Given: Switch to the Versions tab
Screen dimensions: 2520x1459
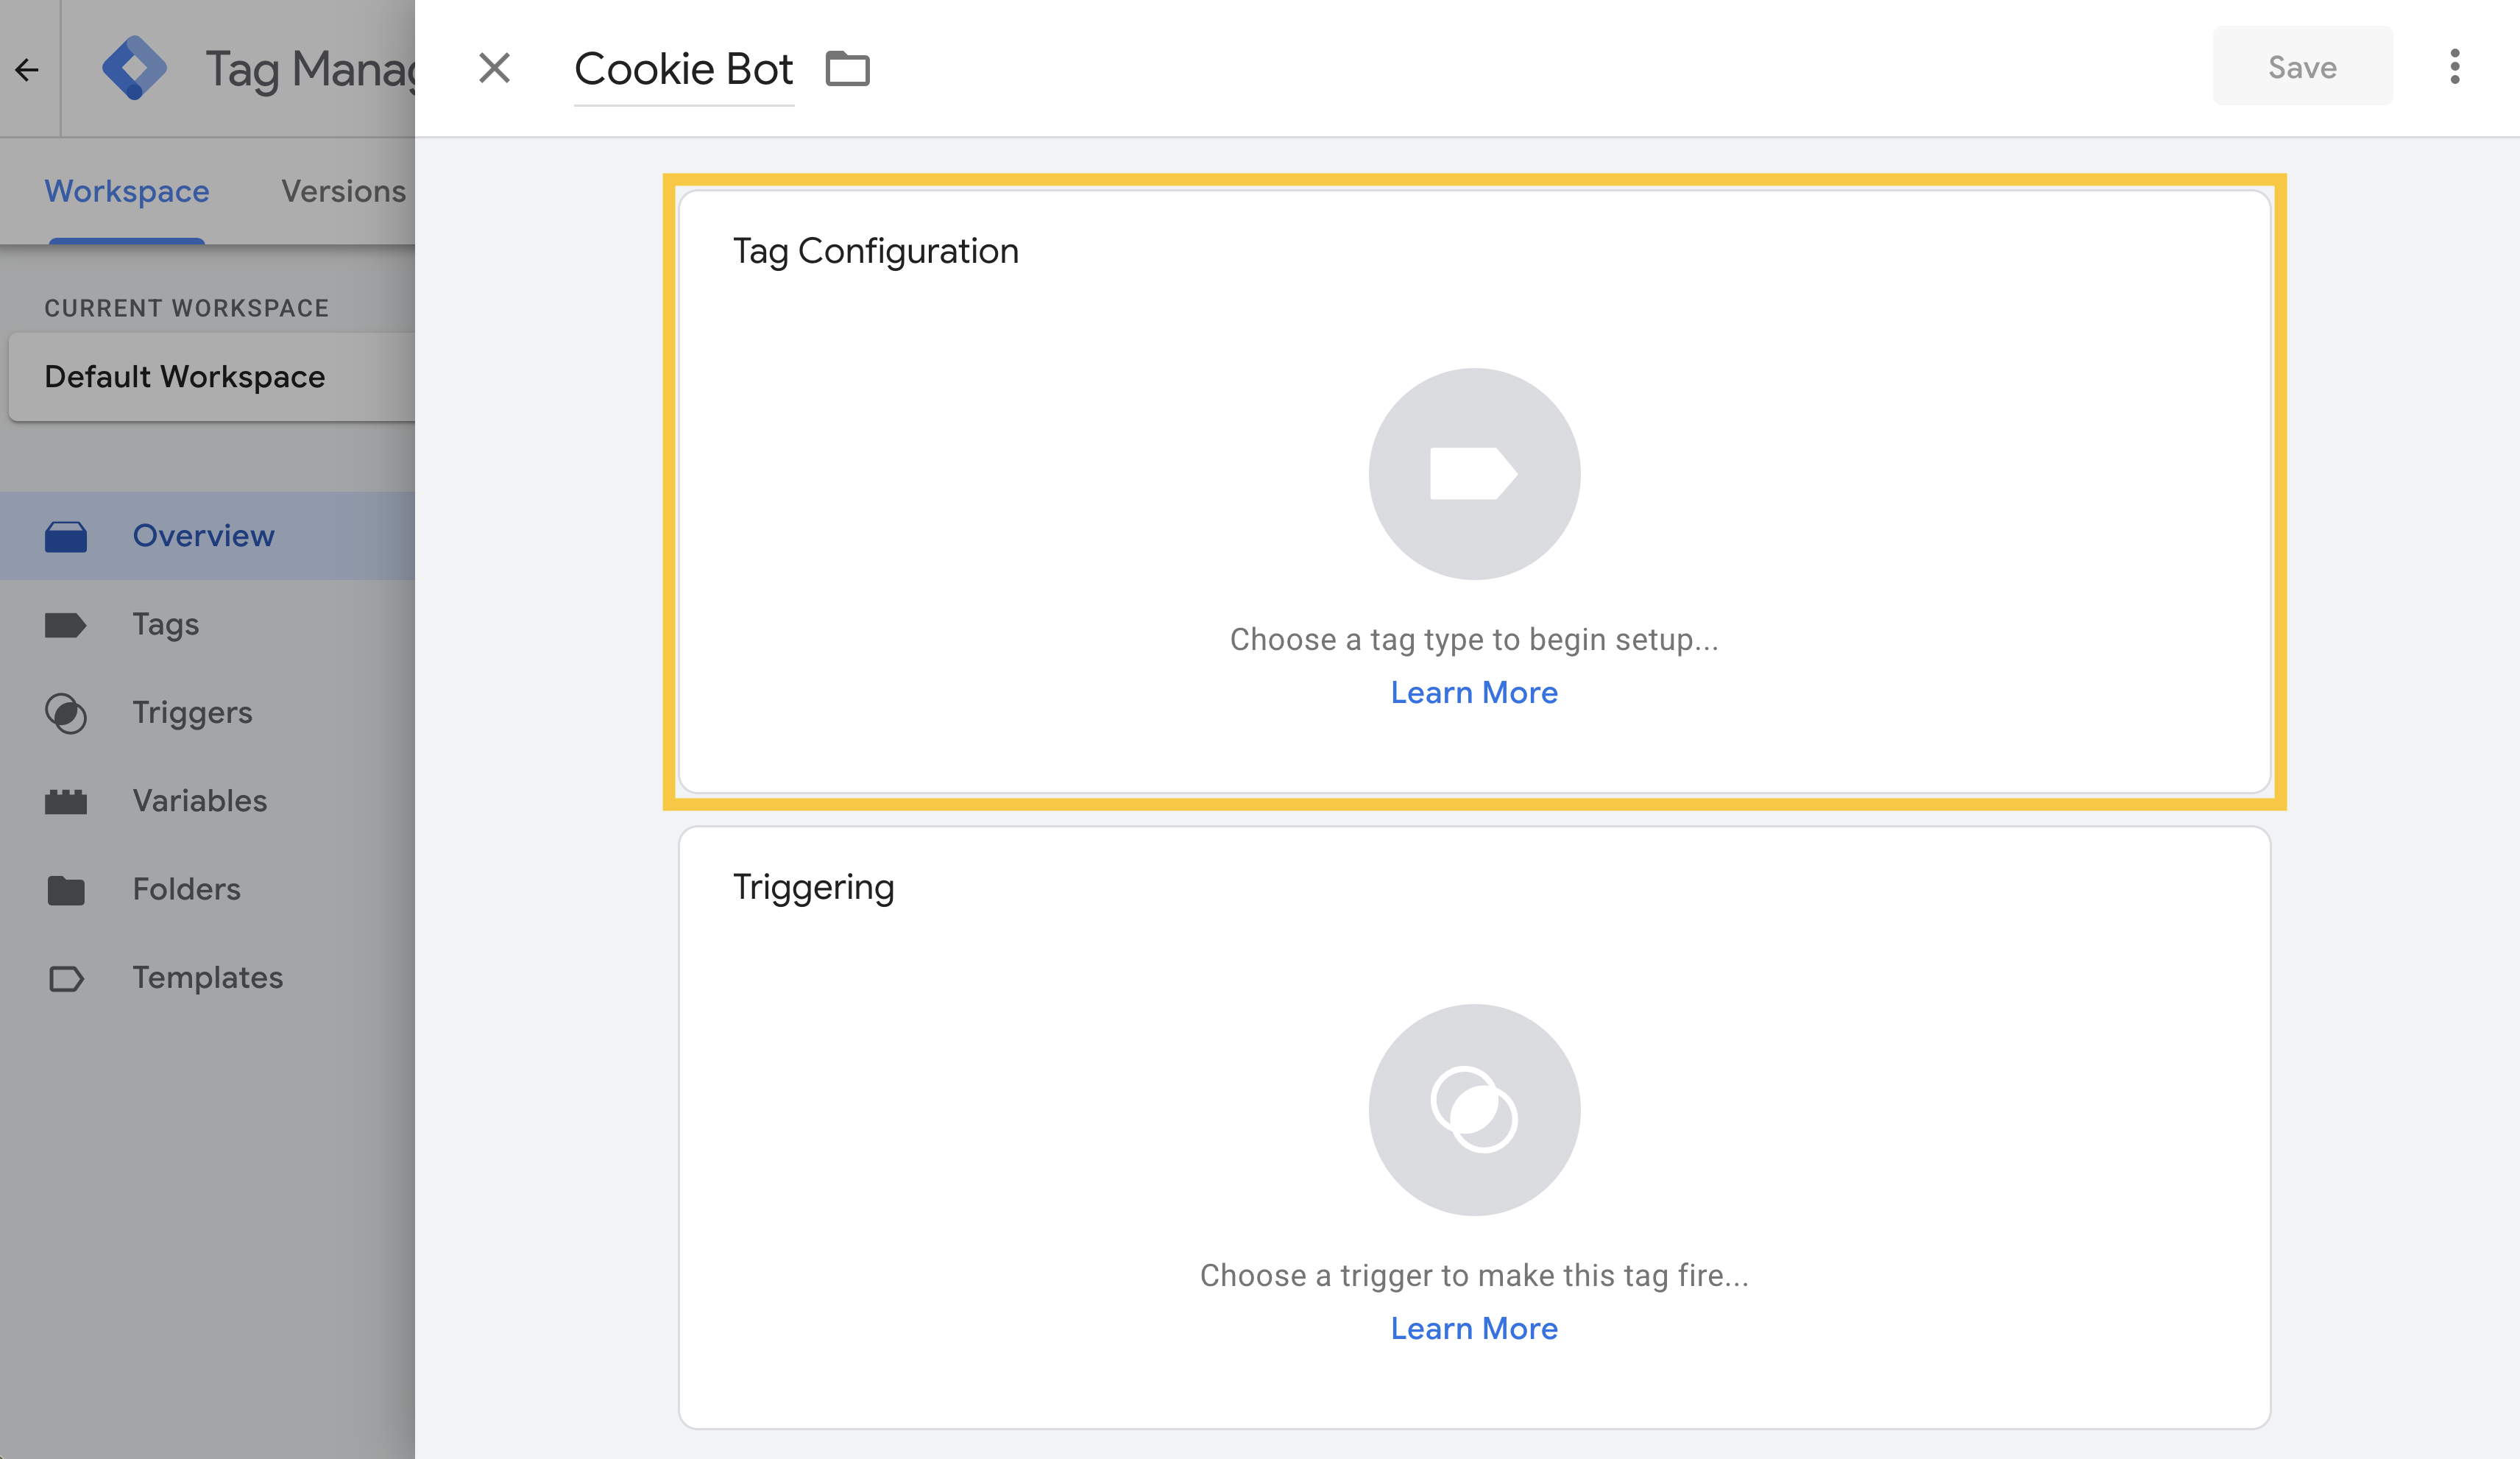Looking at the screenshot, I should coord(343,191).
